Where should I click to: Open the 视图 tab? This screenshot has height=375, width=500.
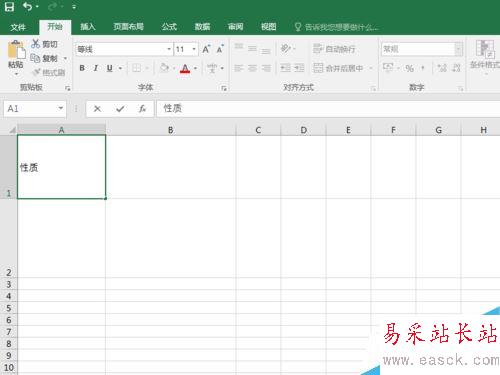pos(268,27)
